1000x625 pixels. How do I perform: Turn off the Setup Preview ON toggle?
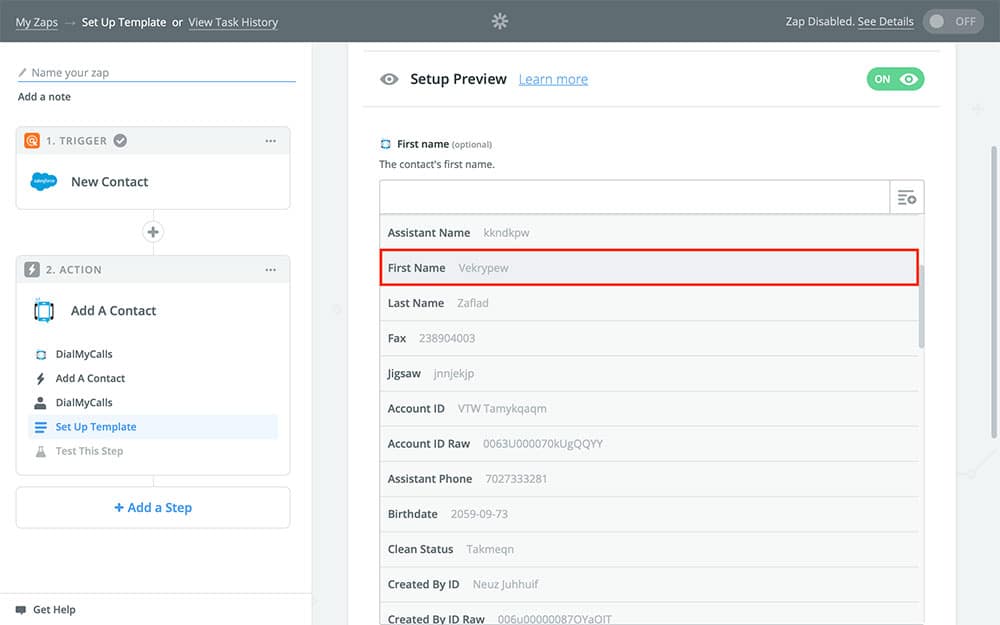(895, 79)
